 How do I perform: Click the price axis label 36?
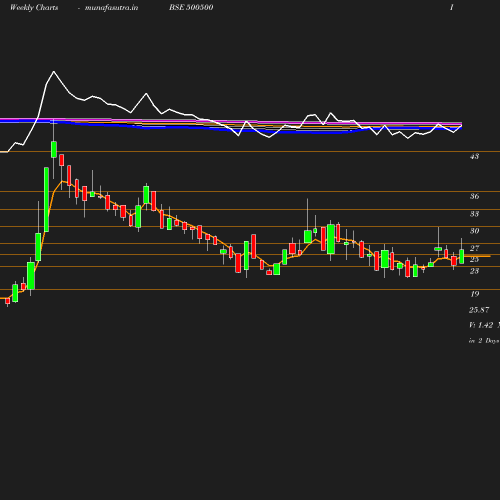(x=475, y=196)
